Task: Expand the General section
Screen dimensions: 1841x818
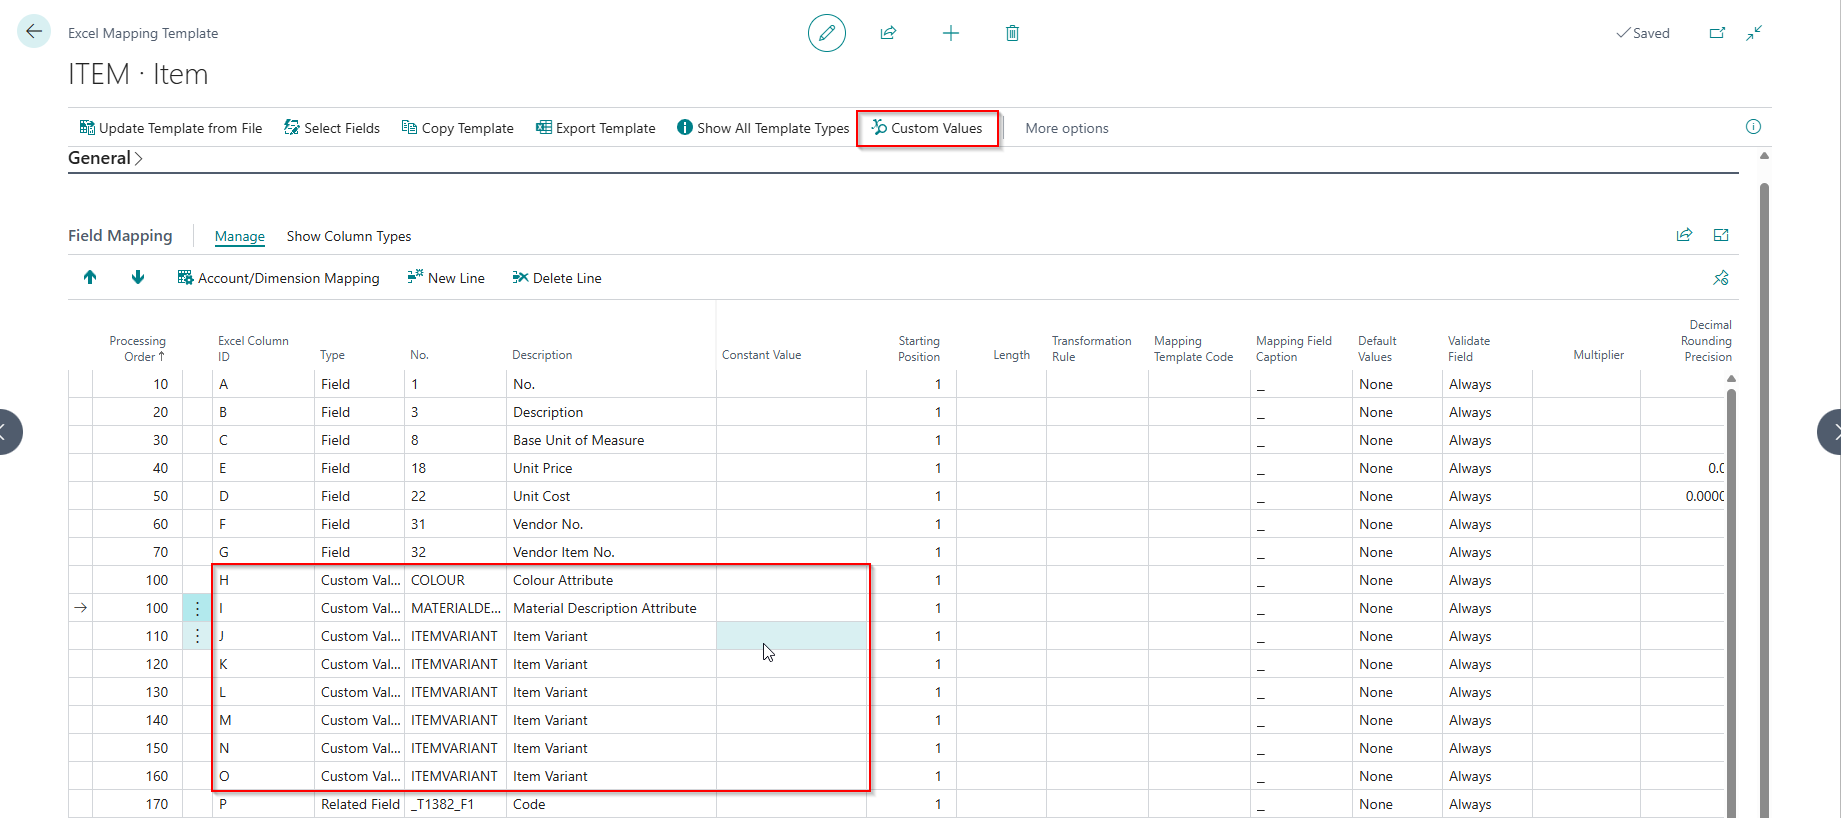Action: (x=105, y=158)
